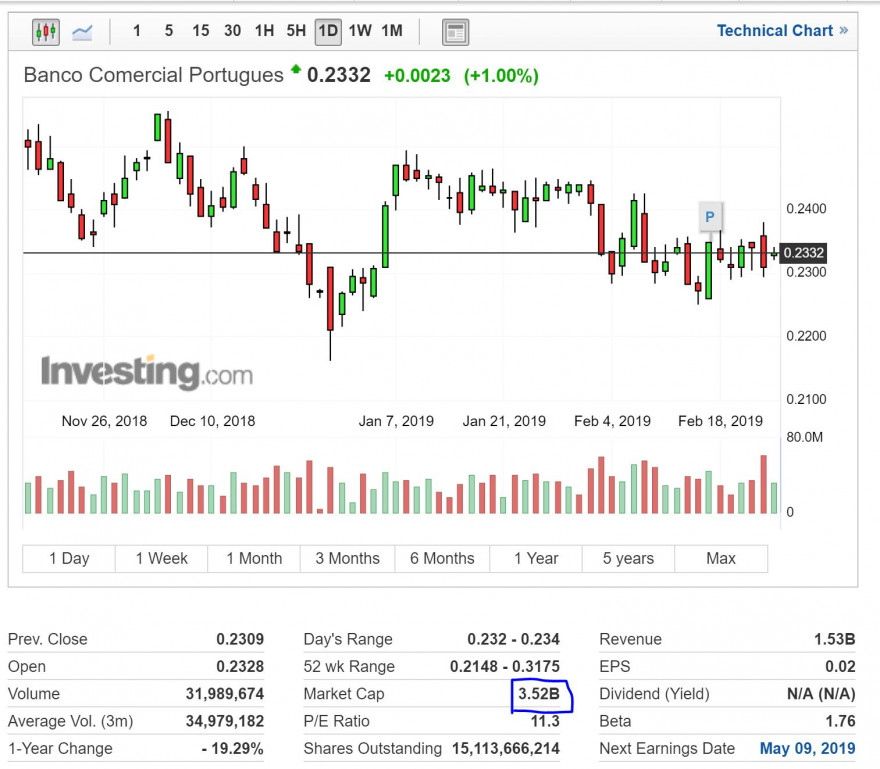Click the 0.2400 price axis label

point(806,209)
